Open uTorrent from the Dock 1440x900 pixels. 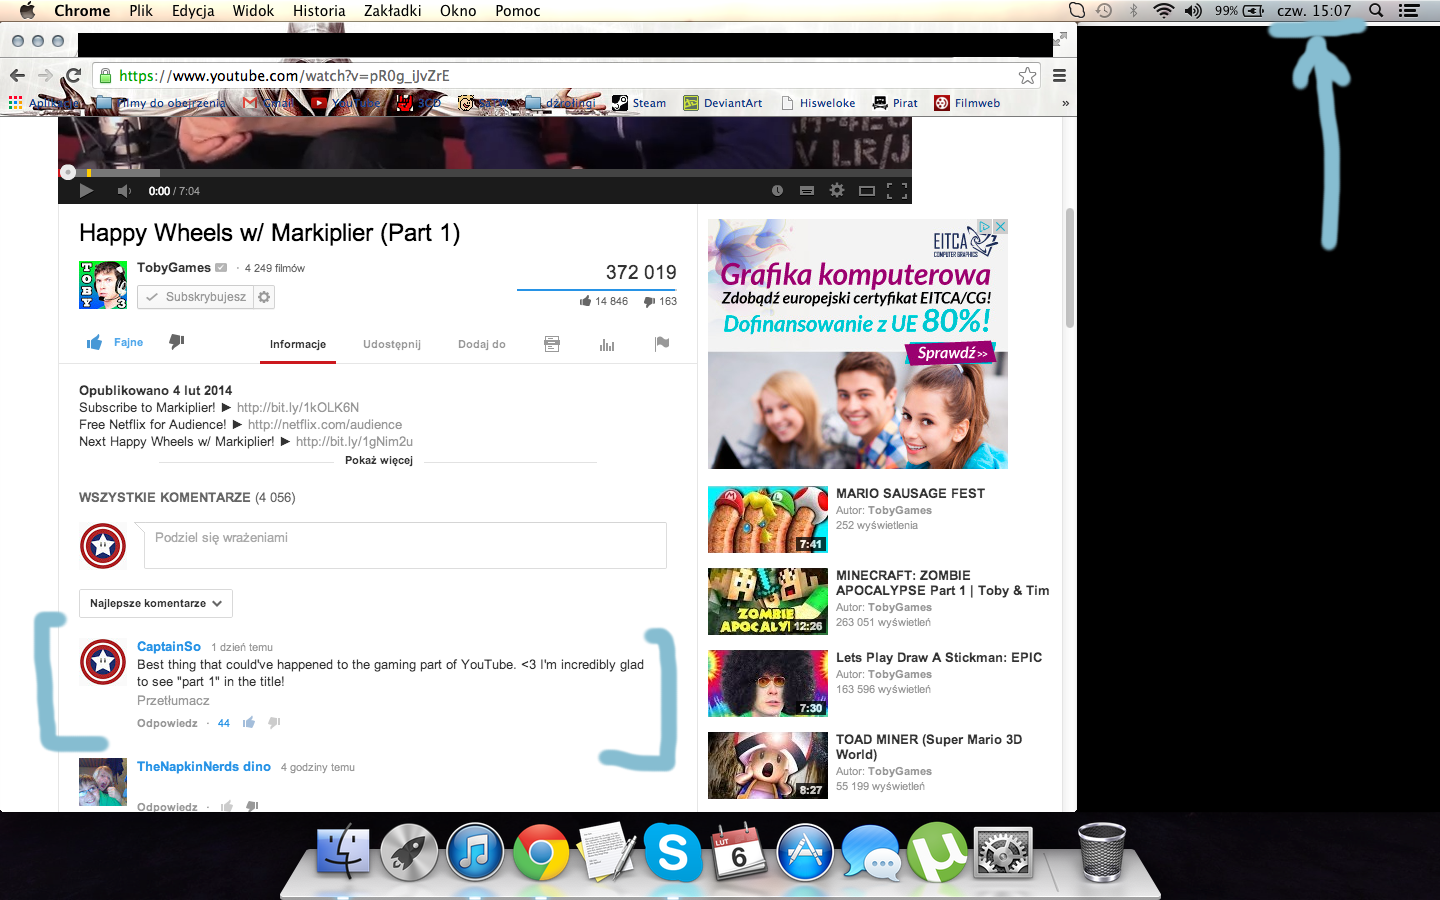[x=937, y=853]
